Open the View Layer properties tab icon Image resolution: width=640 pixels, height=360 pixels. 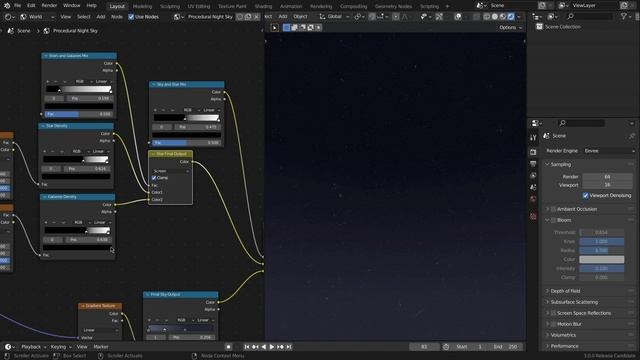[x=533, y=175]
